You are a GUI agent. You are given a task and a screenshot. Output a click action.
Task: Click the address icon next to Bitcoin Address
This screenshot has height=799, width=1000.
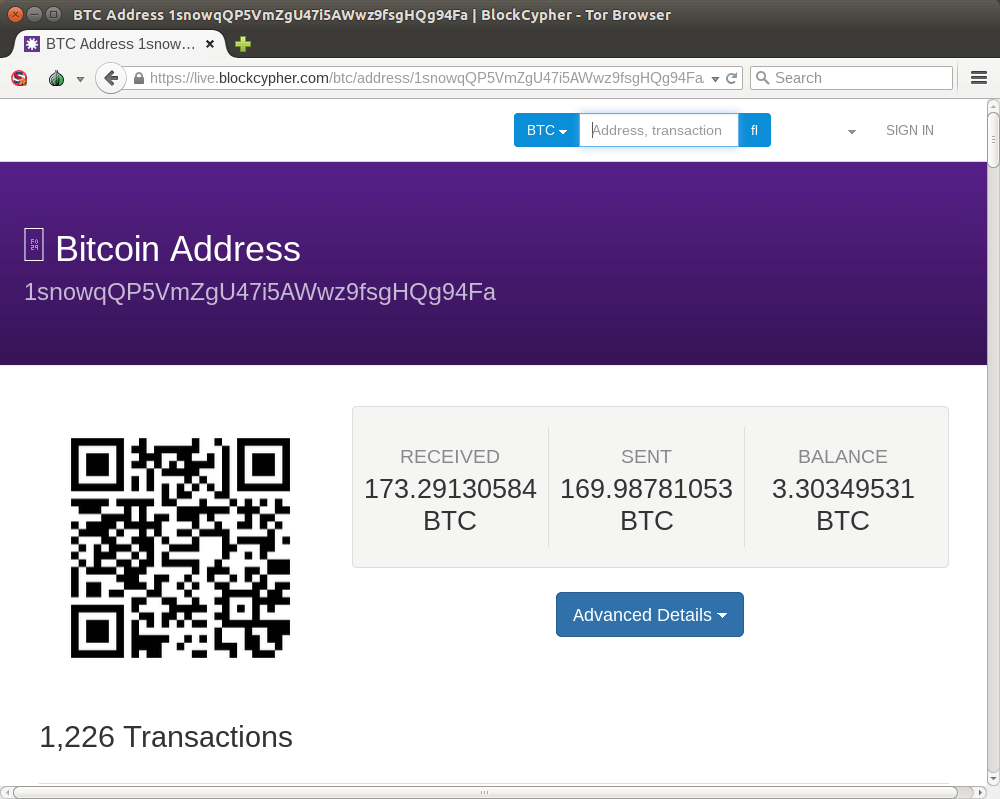tap(34, 244)
